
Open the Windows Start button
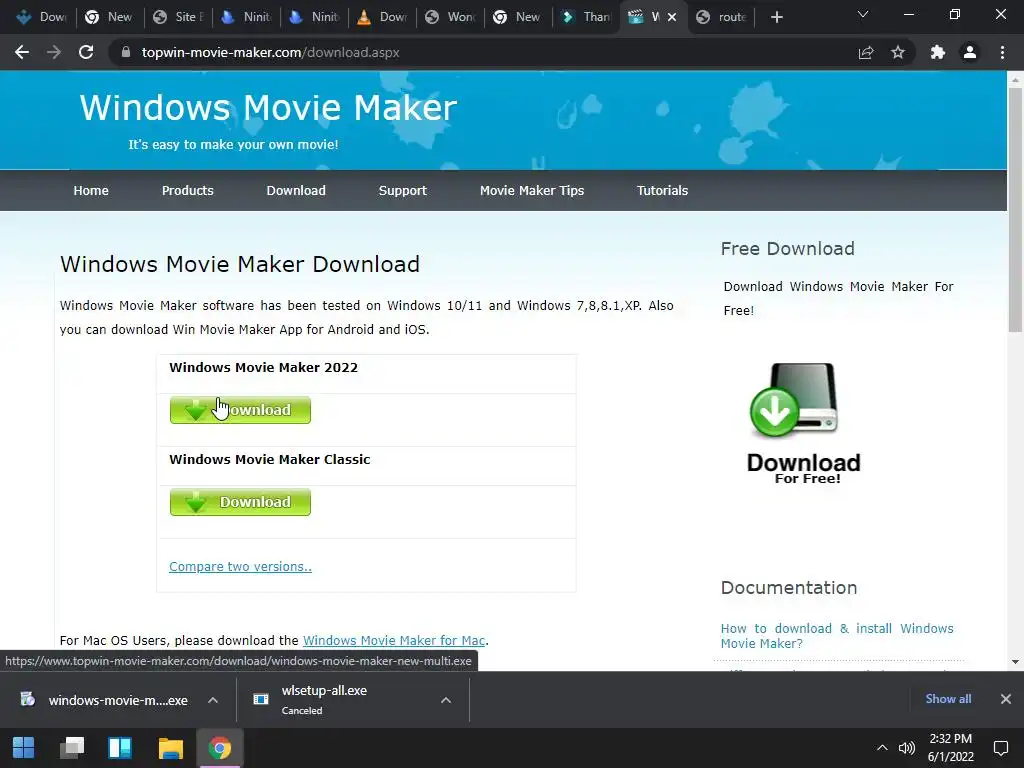24,748
